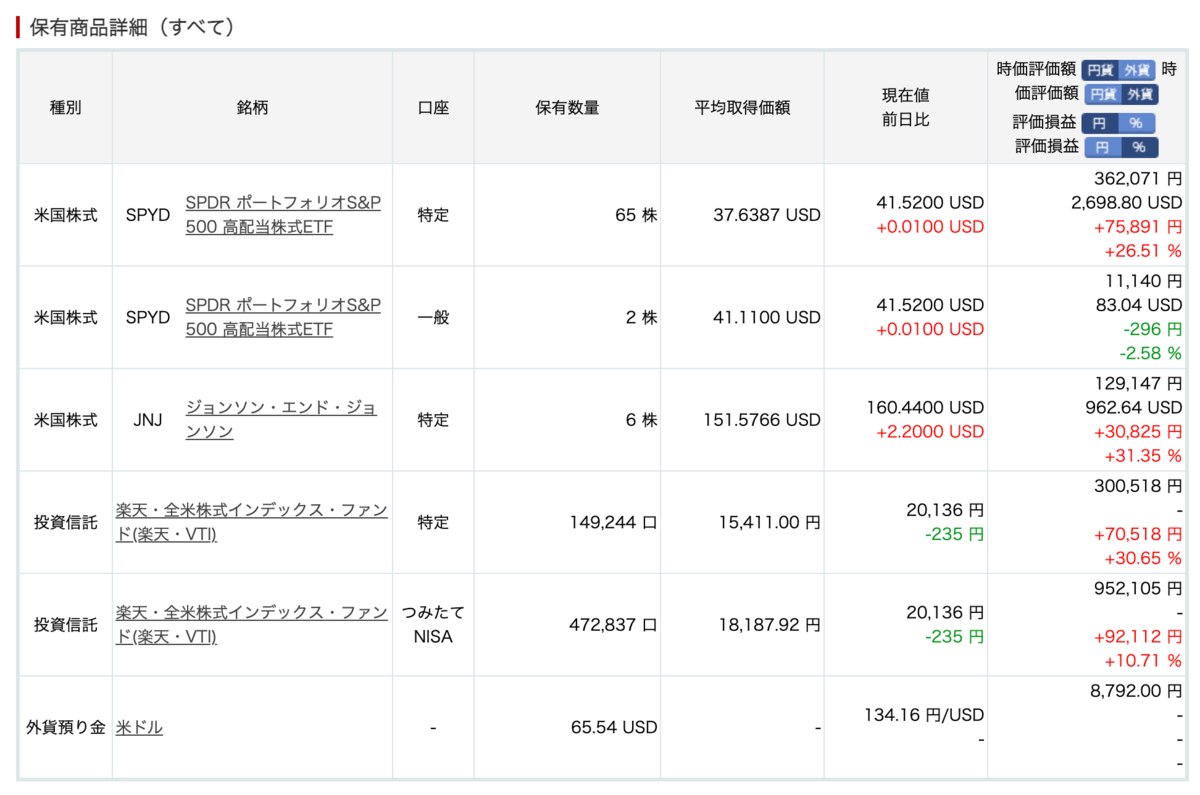Click the +10.71 % gain figure
The image size is (1200, 795).
1143,661
